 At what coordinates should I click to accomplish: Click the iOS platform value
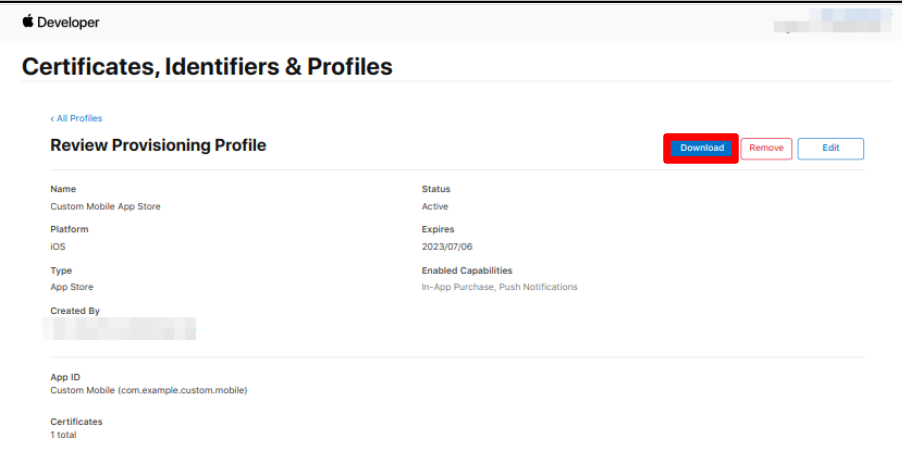click(58, 247)
